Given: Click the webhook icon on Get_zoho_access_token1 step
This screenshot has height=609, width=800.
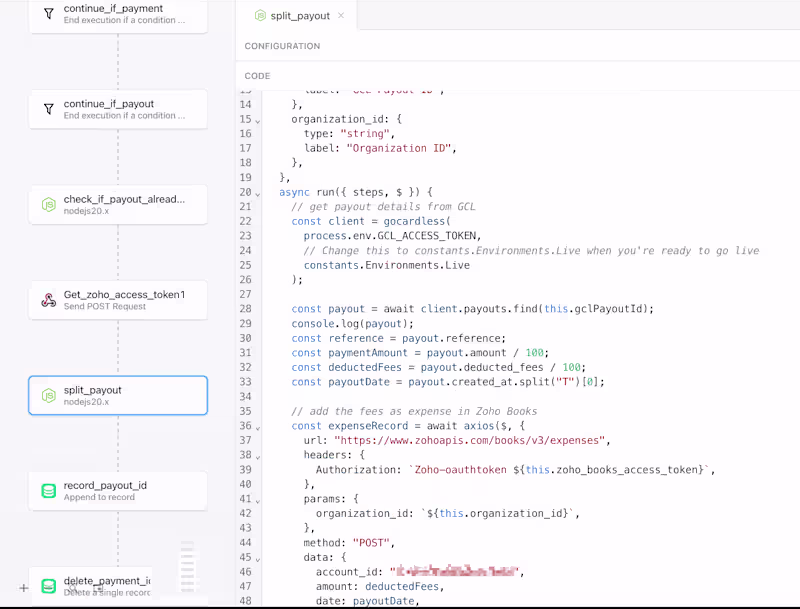Looking at the screenshot, I should click(x=48, y=300).
